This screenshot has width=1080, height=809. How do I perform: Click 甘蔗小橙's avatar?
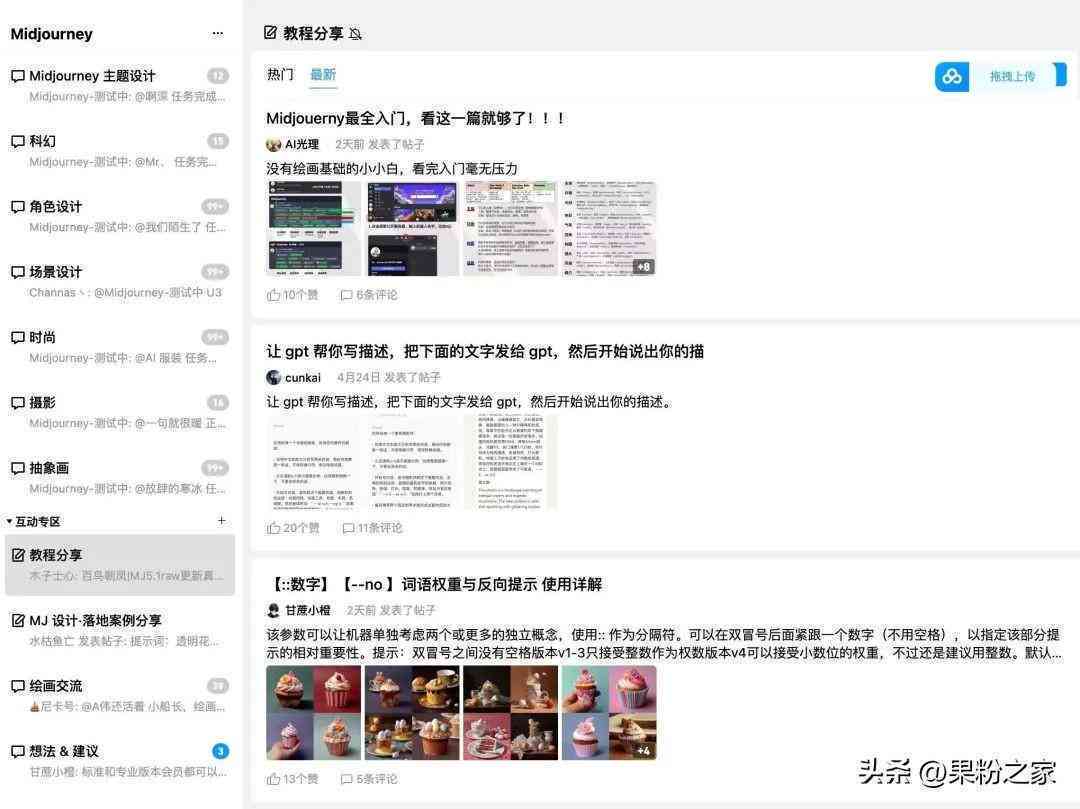coord(273,610)
